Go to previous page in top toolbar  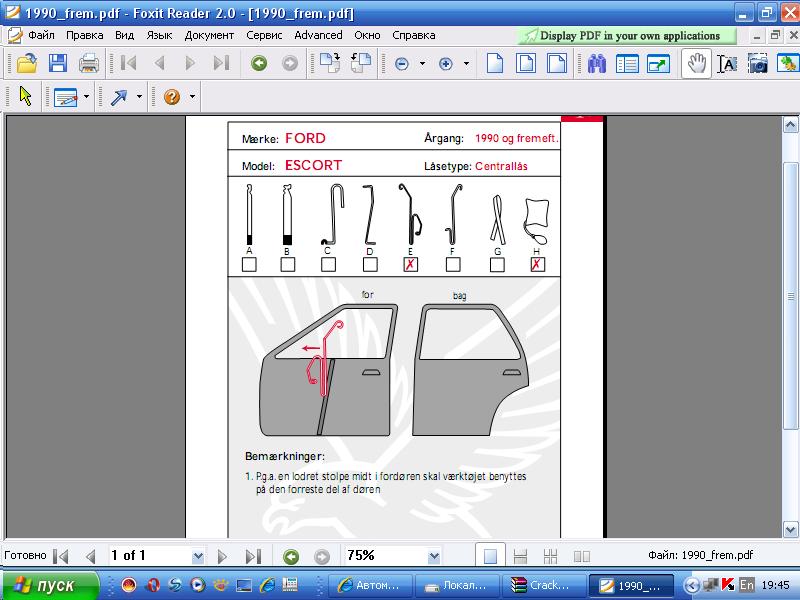tap(159, 63)
